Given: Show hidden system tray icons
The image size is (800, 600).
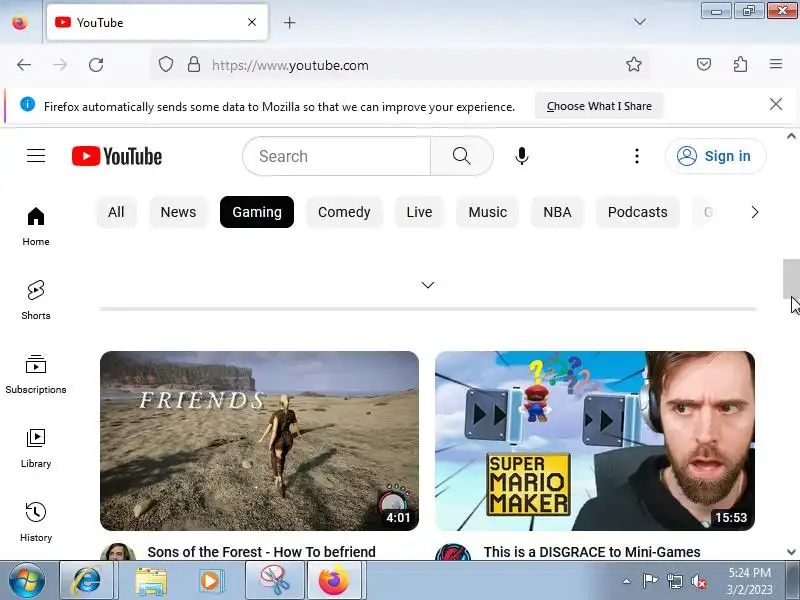Looking at the screenshot, I should point(626,581).
